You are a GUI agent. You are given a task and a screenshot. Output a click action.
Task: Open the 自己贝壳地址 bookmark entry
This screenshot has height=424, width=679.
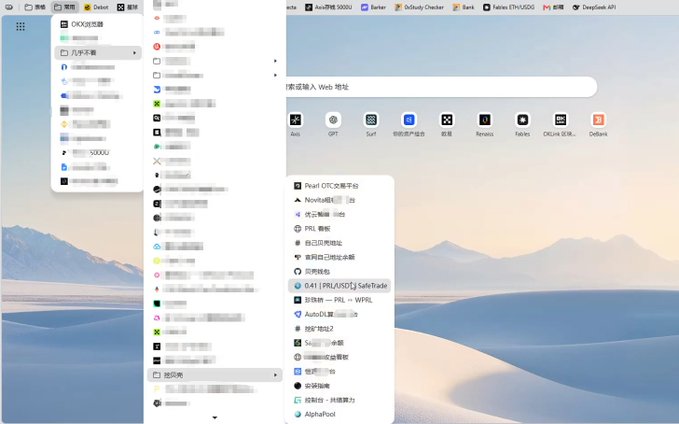340,243
